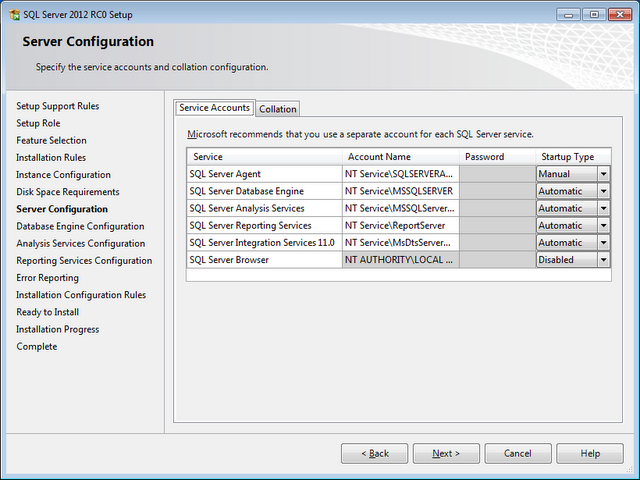Click password field for SQL Server Database Engine
Screen dimensions: 640x480
click(498, 191)
